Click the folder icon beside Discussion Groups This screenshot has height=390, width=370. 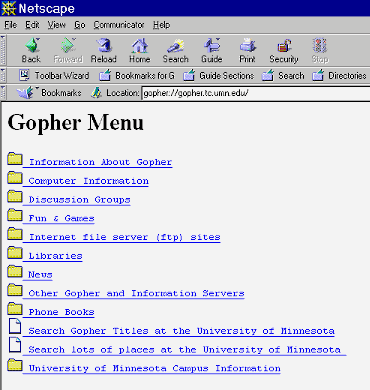[15, 196]
